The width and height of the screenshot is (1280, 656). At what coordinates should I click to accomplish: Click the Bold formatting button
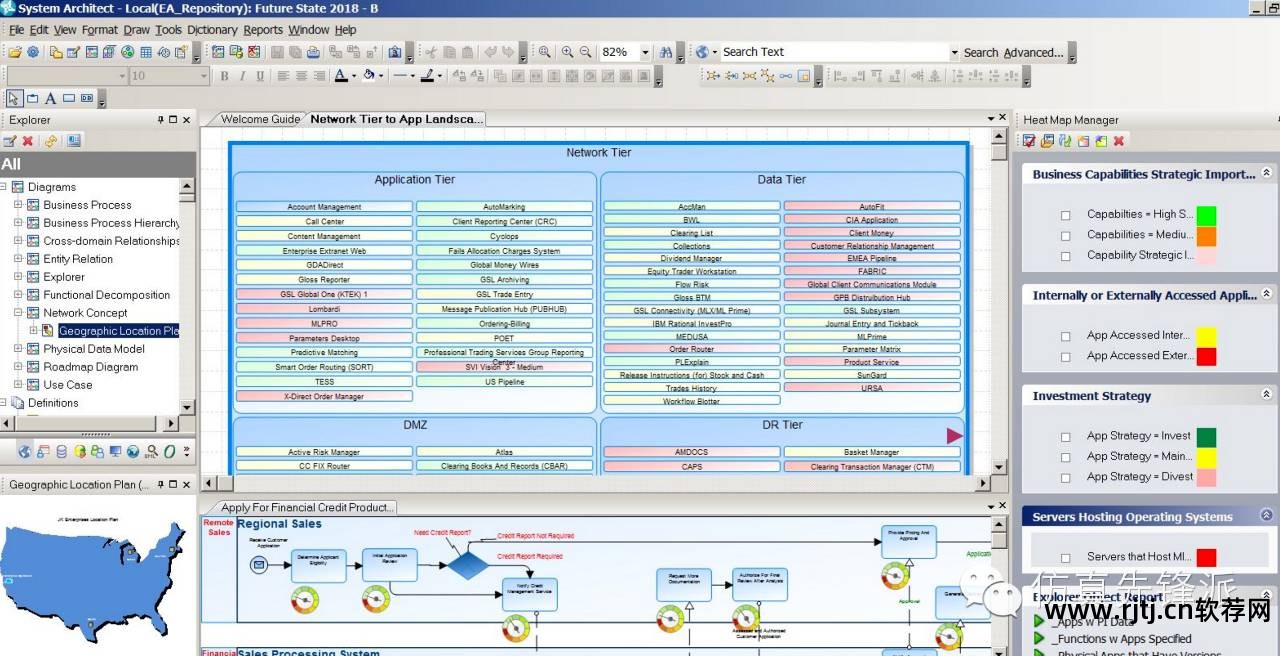click(x=224, y=75)
